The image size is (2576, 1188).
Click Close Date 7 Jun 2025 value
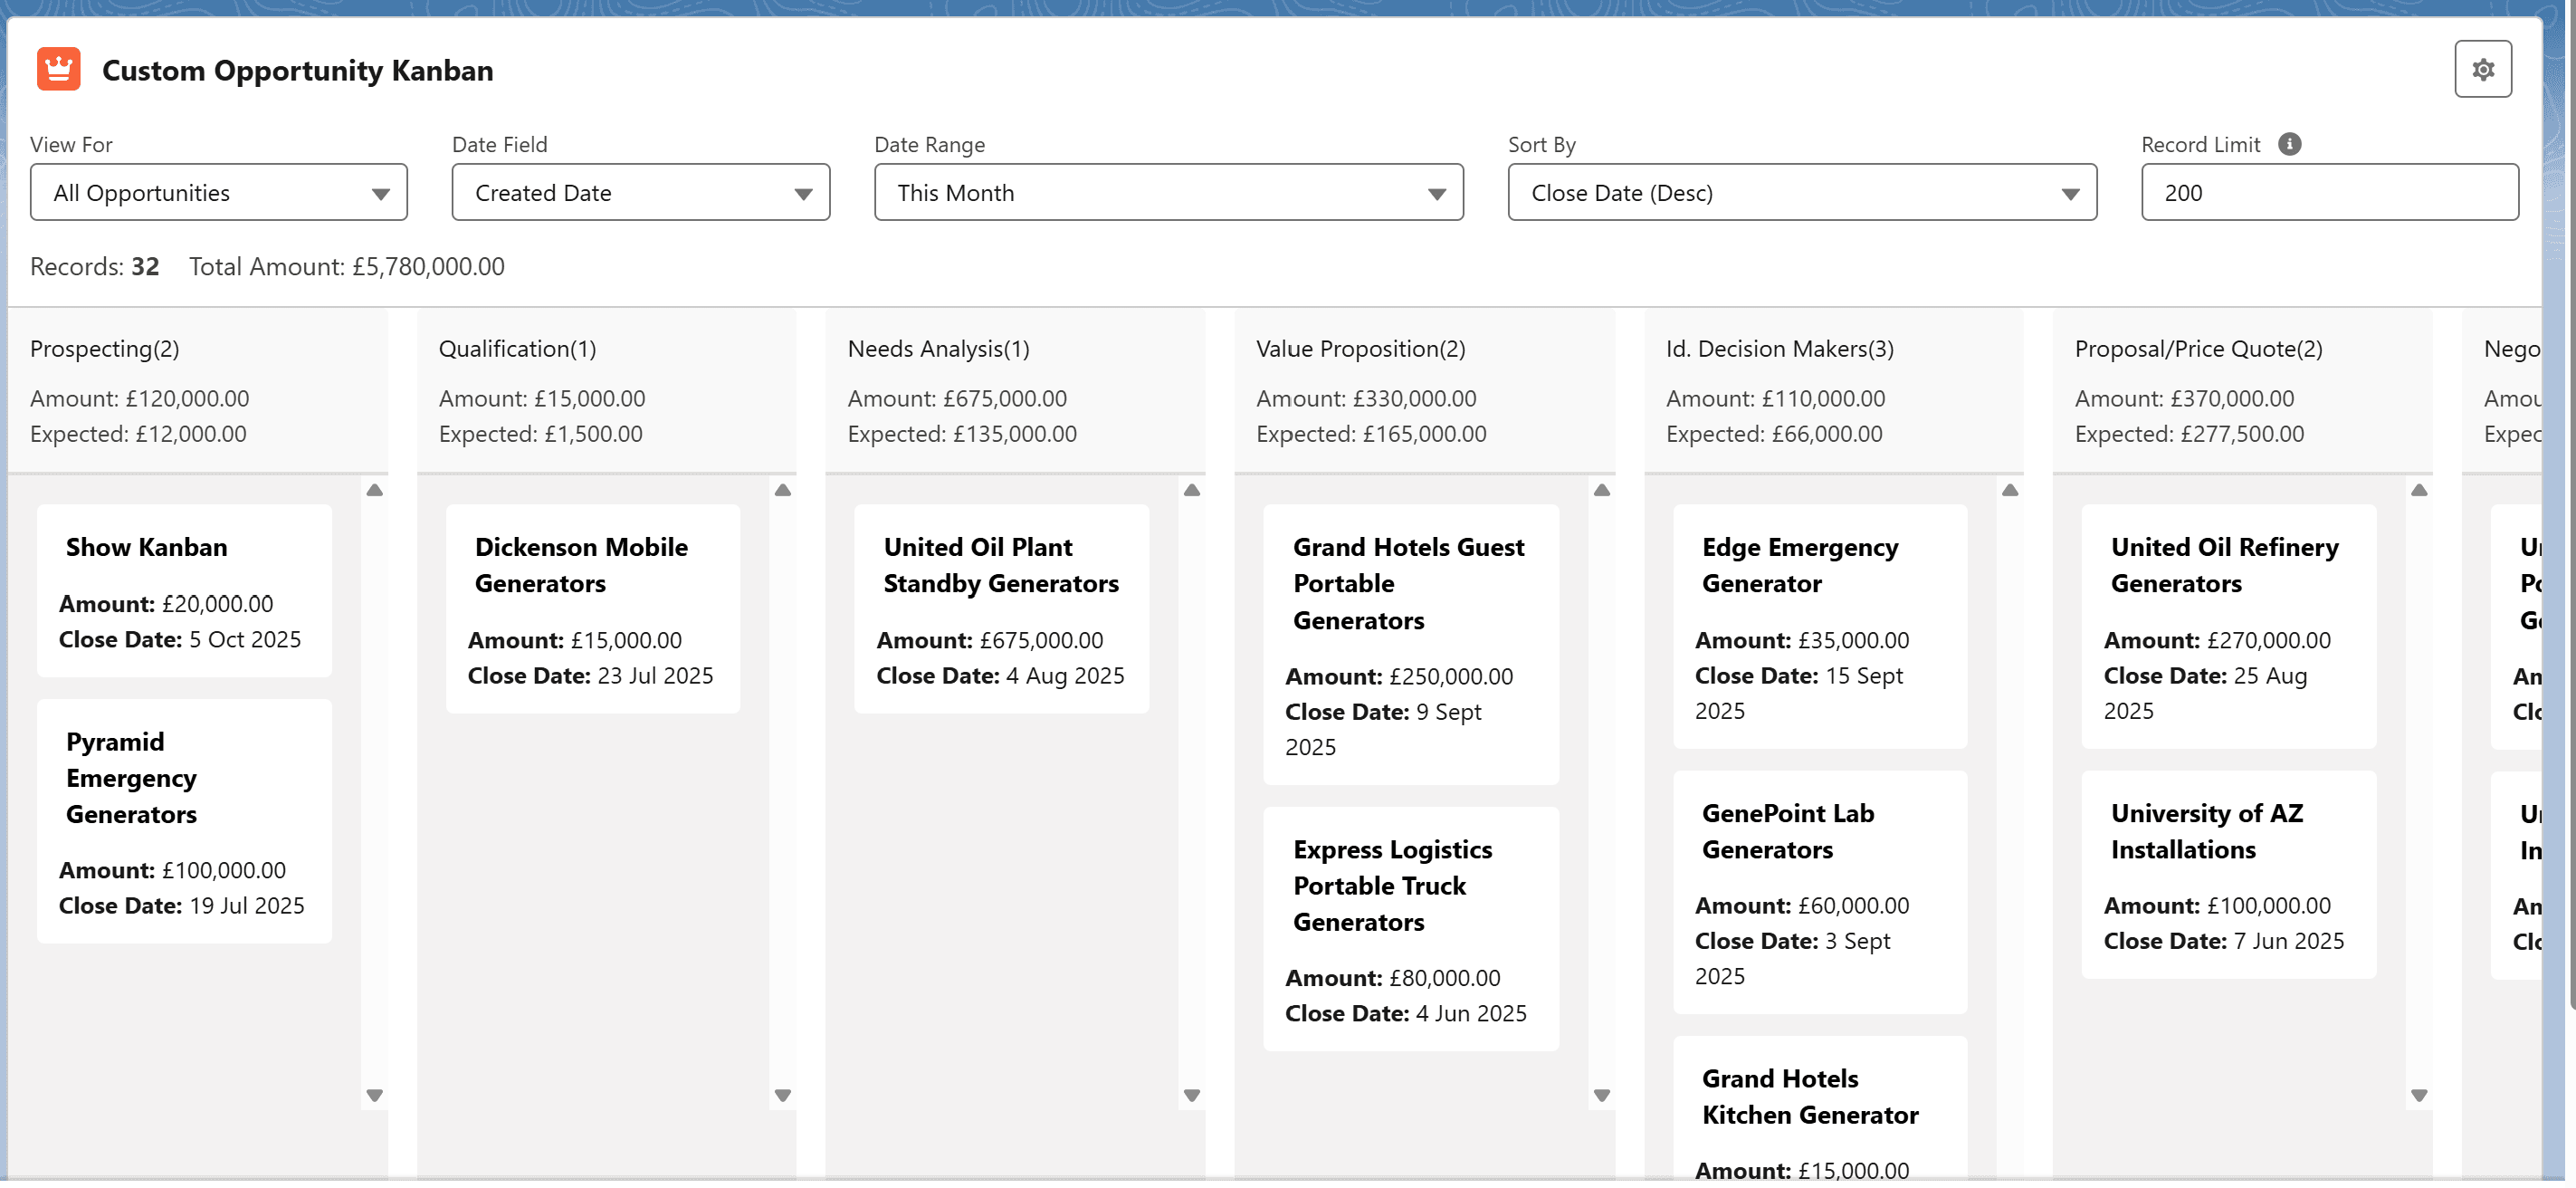(x=2289, y=941)
